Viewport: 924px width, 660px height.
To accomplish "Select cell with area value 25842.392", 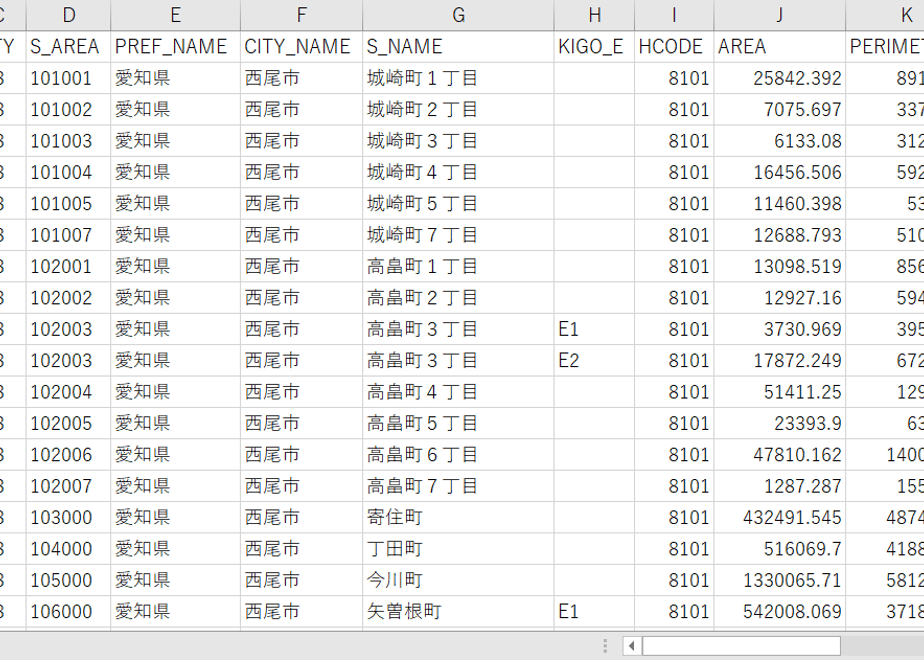I will 780,78.
